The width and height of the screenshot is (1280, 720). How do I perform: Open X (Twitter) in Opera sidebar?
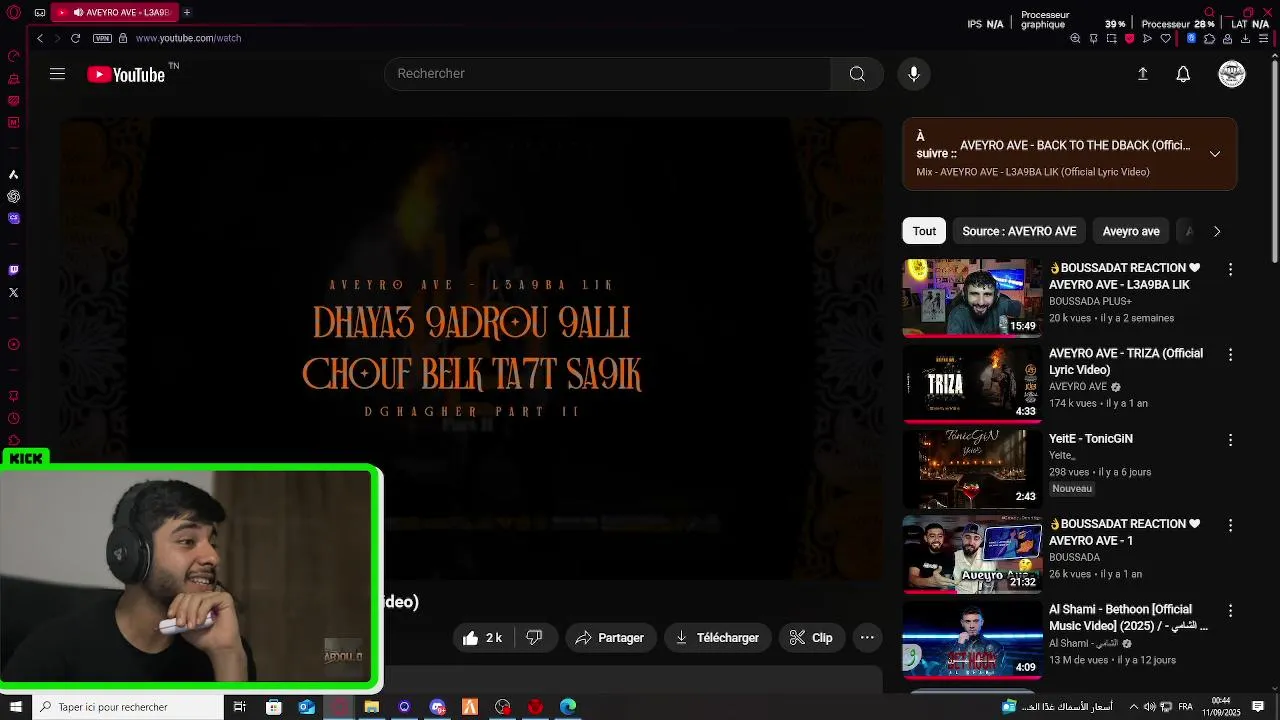click(13, 293)
